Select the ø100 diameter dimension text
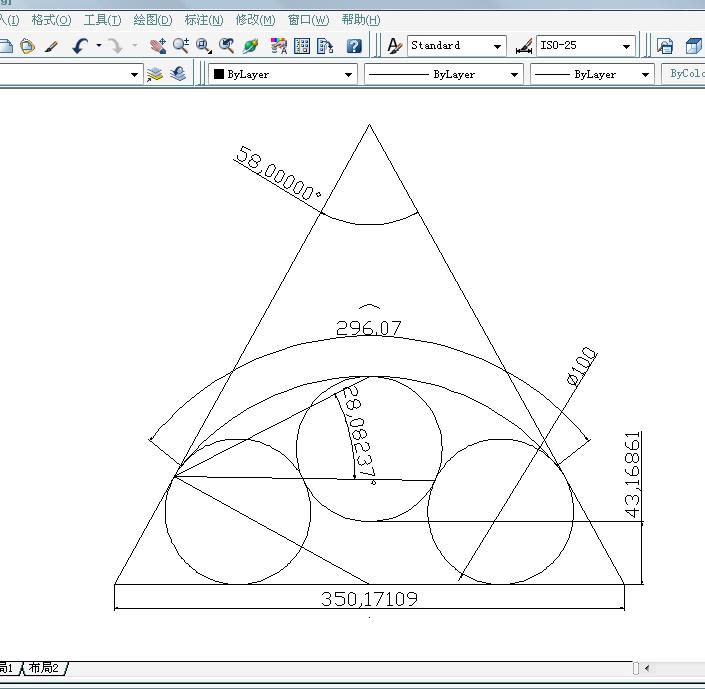 (x=581, y=366)
